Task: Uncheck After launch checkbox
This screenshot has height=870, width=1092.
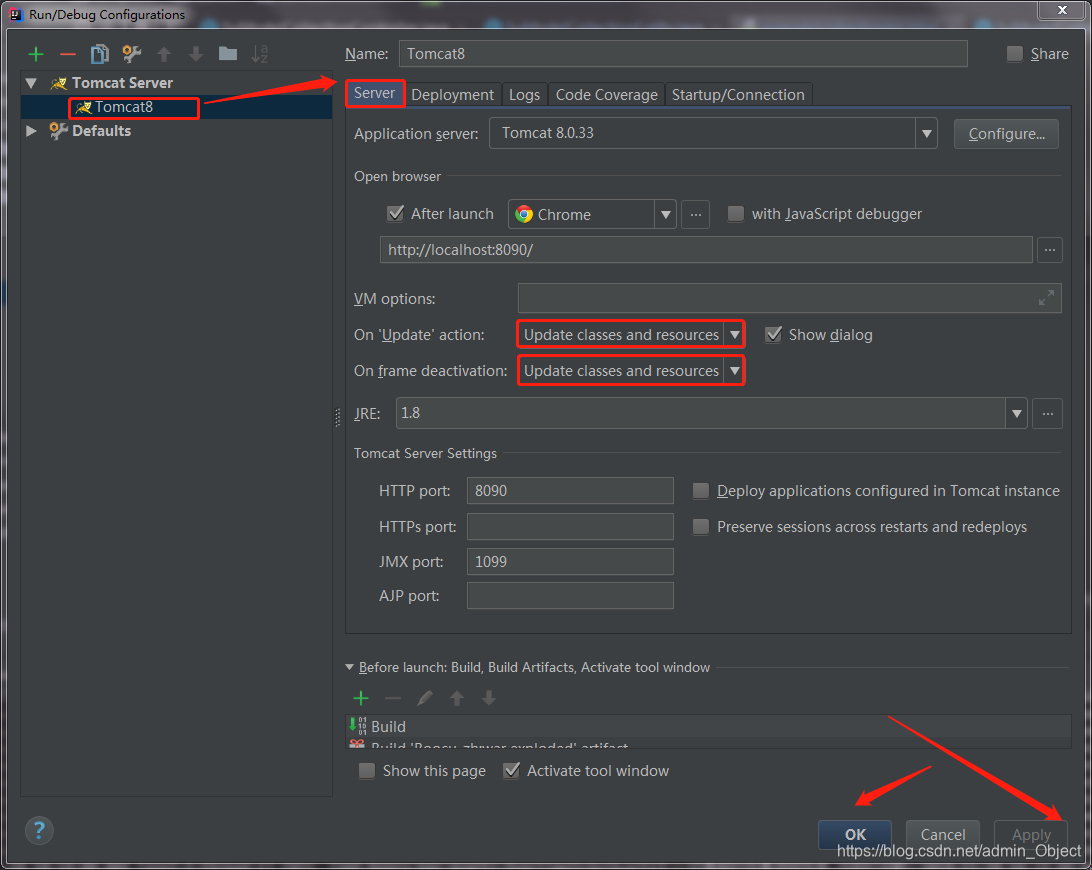Action: 396,214
